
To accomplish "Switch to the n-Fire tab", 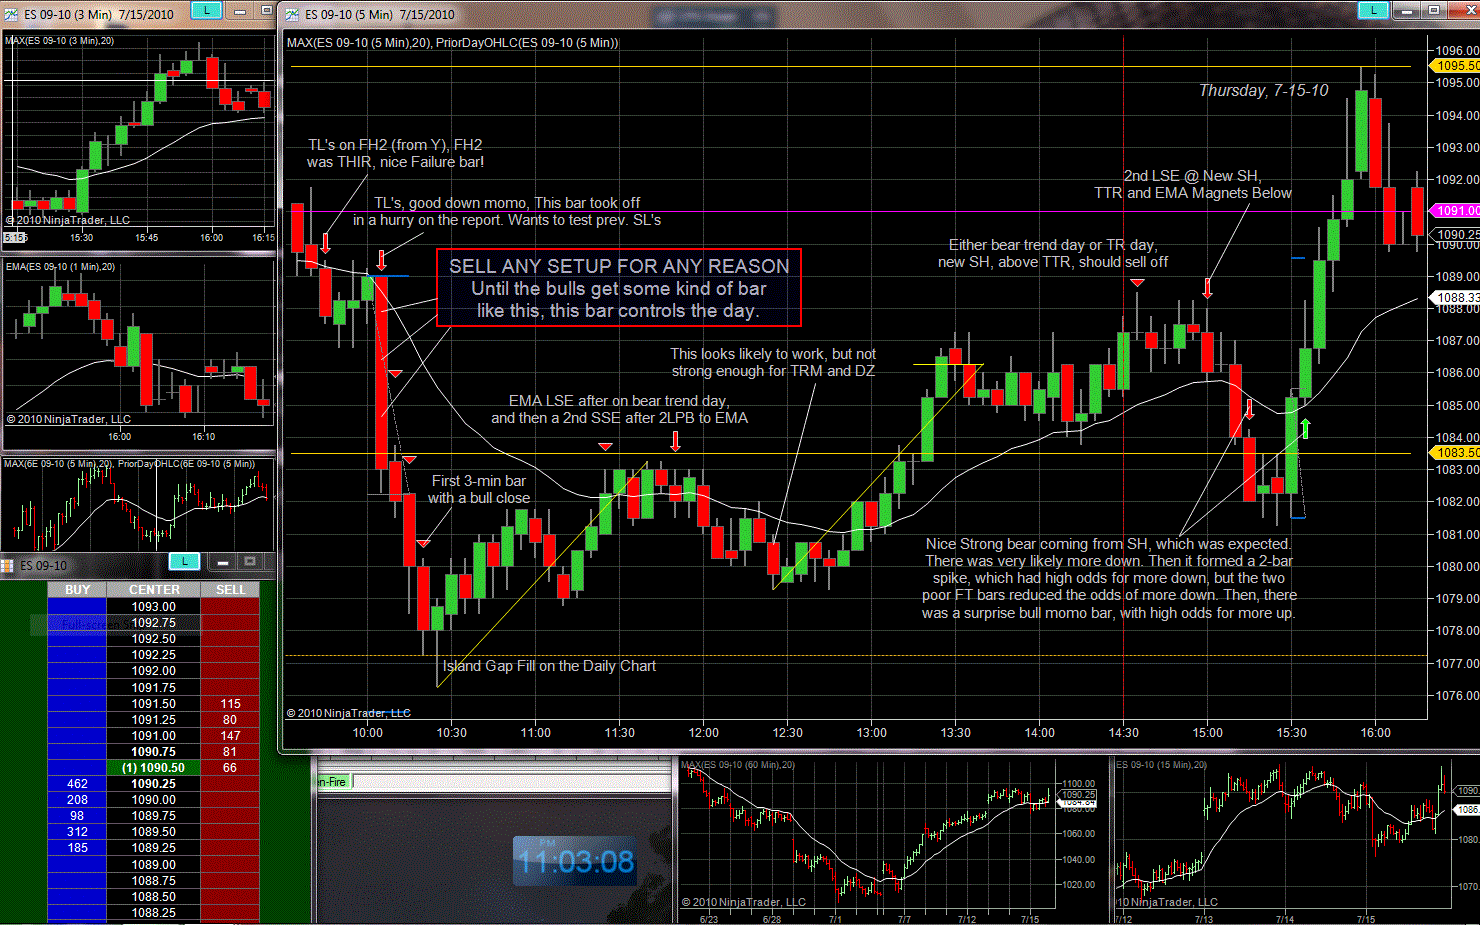I will (x=333, y=782).
